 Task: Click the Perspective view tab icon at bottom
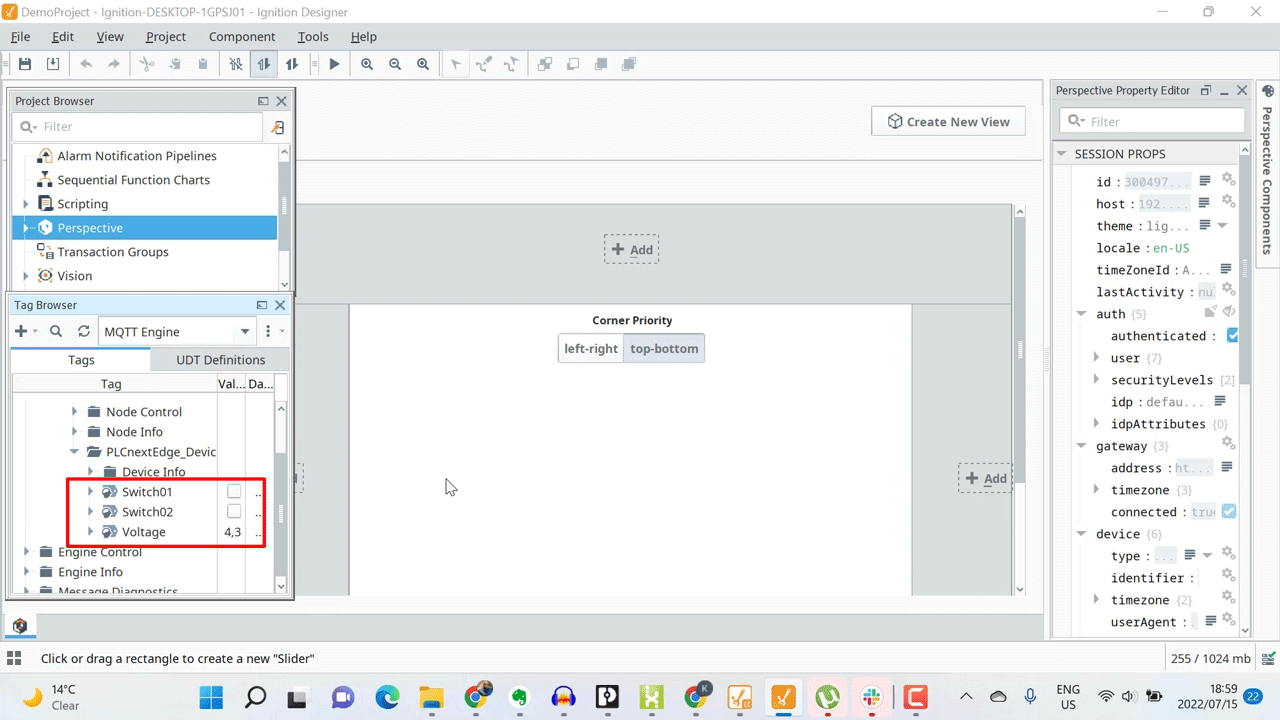[19, 626]
